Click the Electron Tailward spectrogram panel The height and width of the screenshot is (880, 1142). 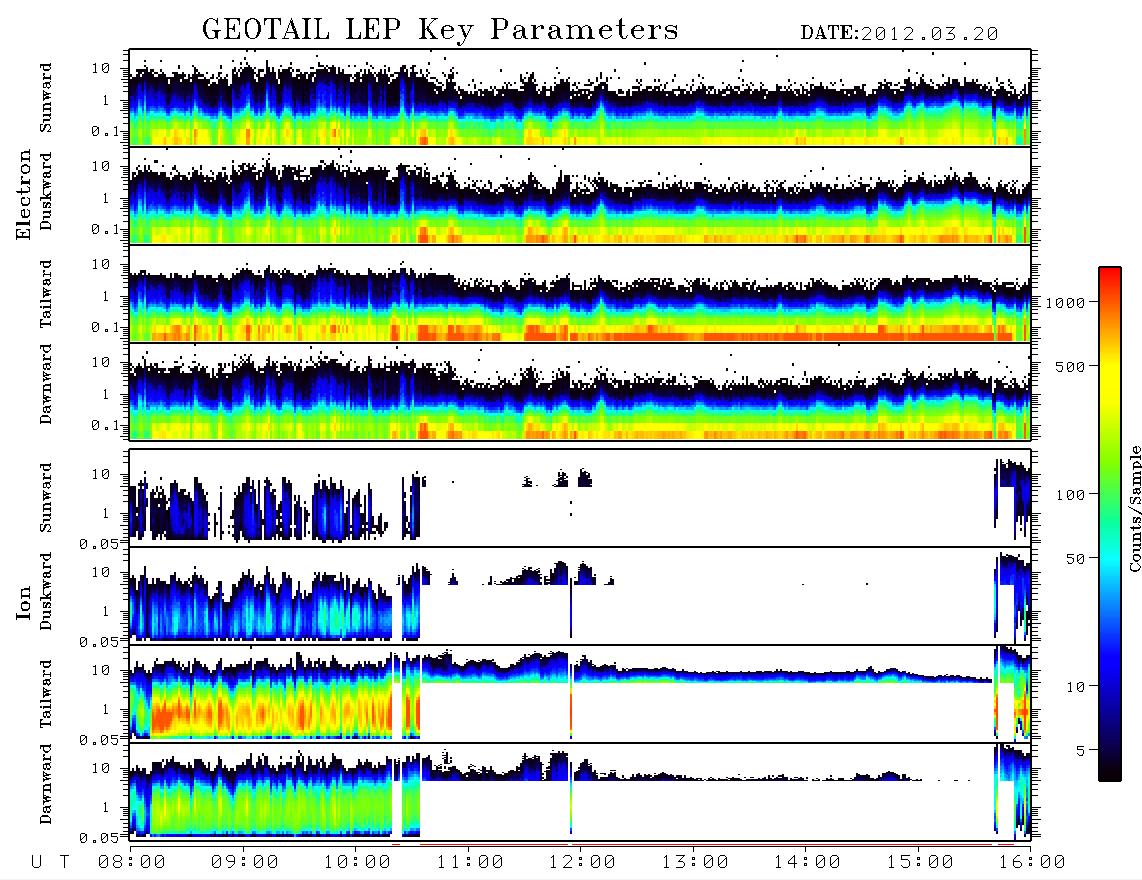point(580,294)
